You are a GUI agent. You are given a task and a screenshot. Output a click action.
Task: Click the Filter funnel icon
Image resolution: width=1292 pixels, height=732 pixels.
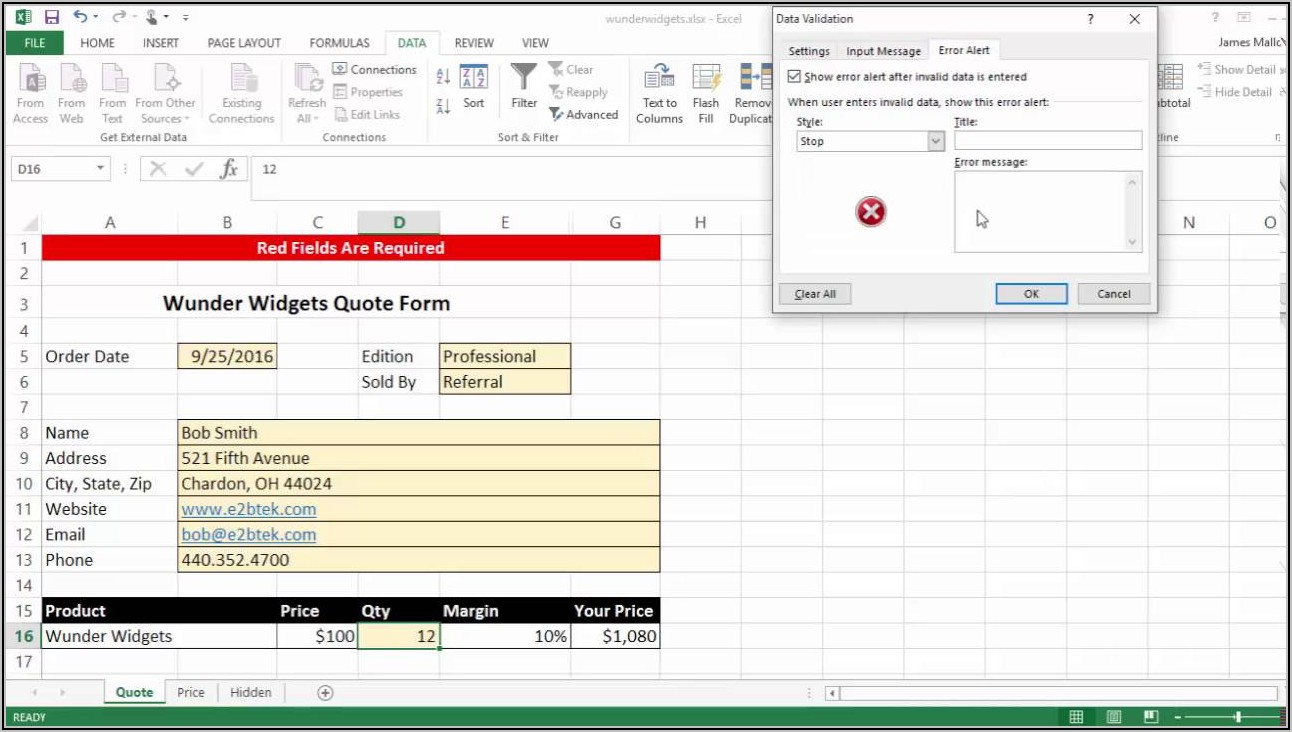524,78
